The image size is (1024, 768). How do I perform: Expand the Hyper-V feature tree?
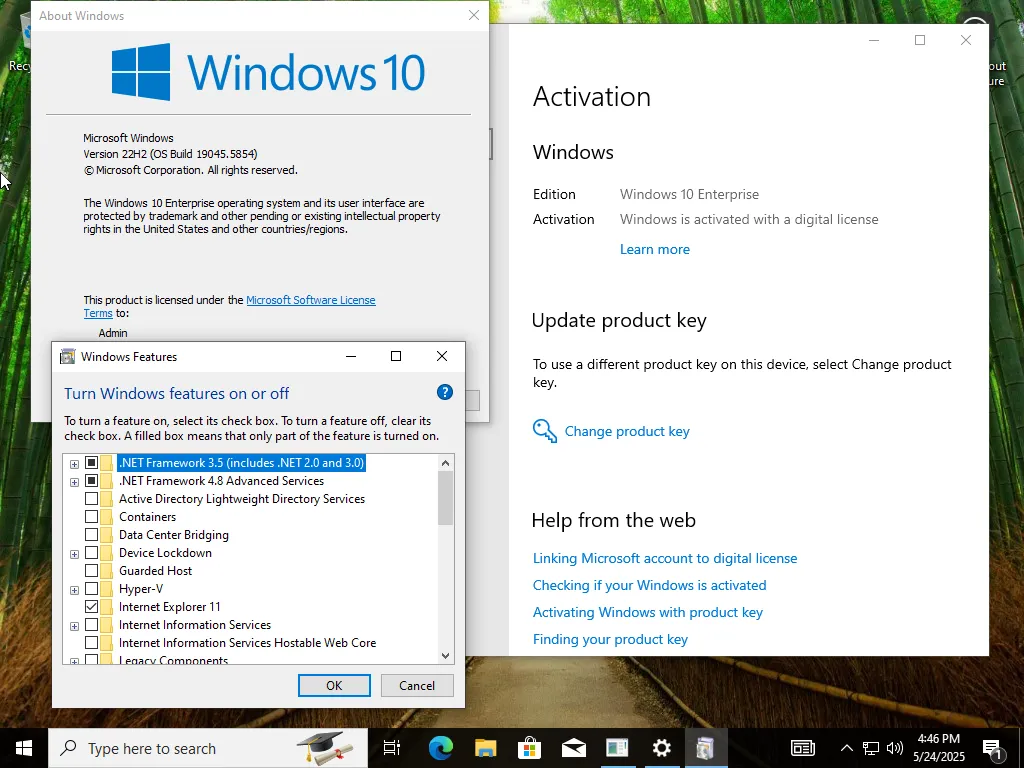[74, 590]
